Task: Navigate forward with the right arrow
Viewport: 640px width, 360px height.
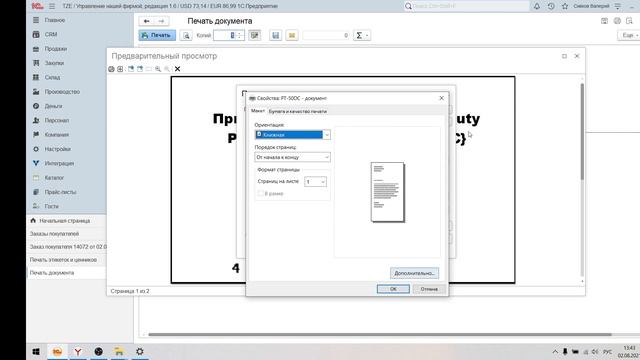Action: point(162,21)
